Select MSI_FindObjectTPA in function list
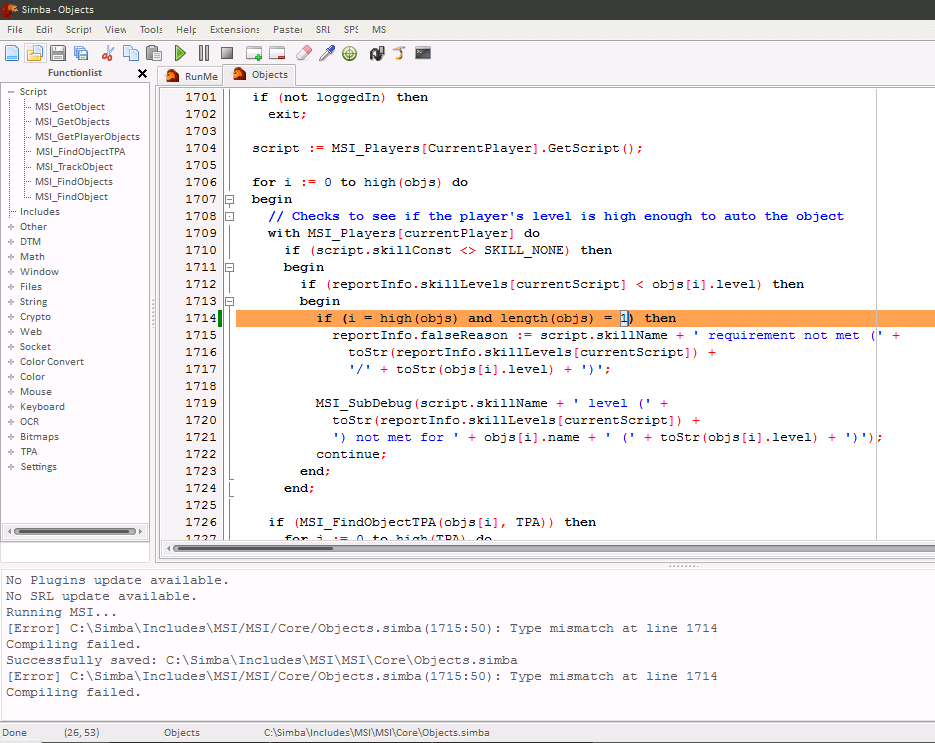Image resolution: width=935 pixels, height=743 pixels. coord(80,152)
